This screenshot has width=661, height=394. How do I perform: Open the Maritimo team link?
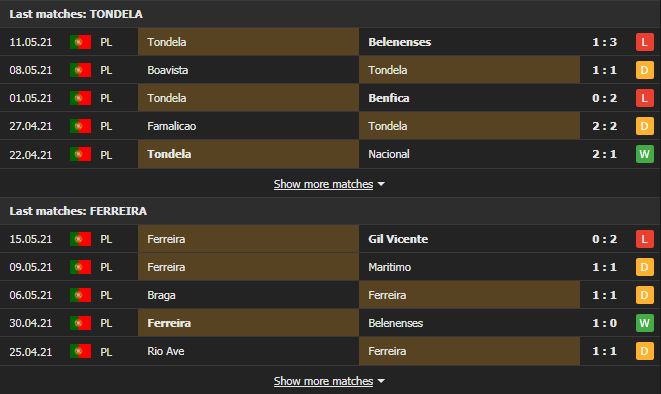[390, 267]
